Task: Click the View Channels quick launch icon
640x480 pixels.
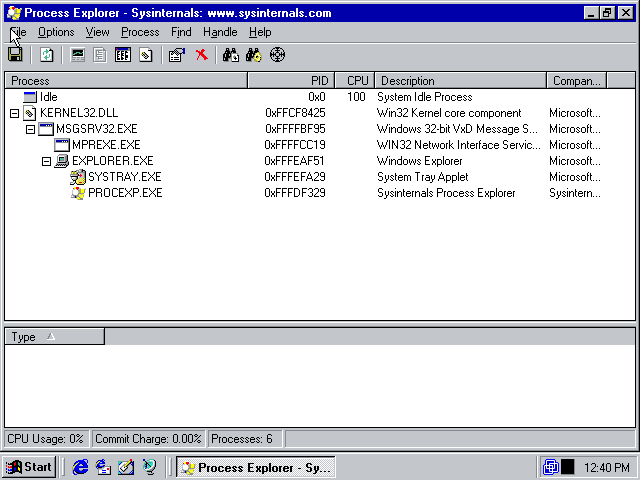Action: point(149,467)
